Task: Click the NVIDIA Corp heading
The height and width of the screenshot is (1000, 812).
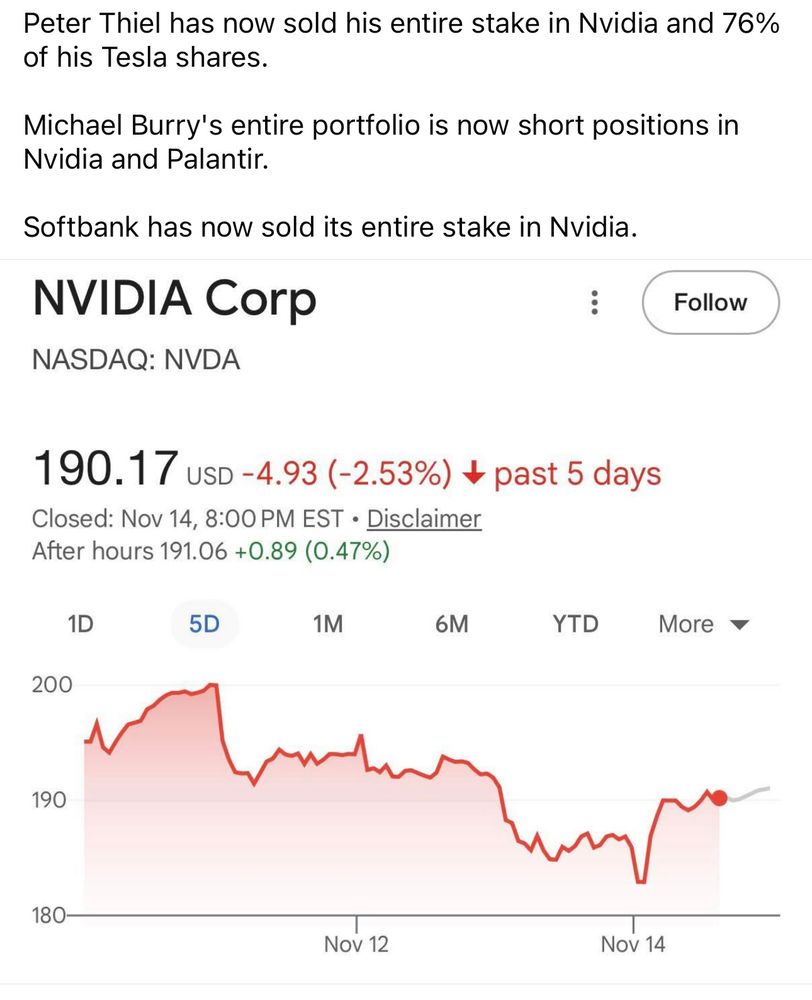Action: (x=174, y=298)
